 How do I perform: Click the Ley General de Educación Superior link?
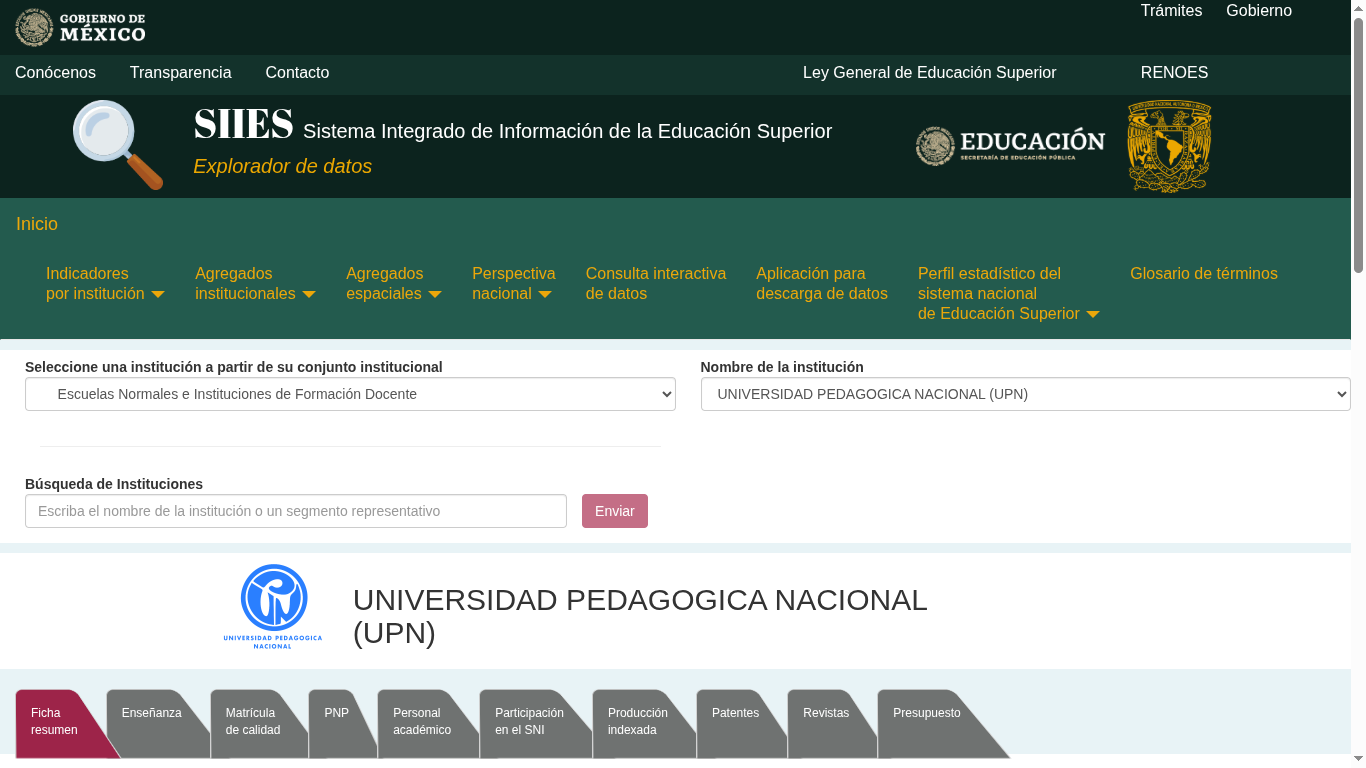[929, 73]
